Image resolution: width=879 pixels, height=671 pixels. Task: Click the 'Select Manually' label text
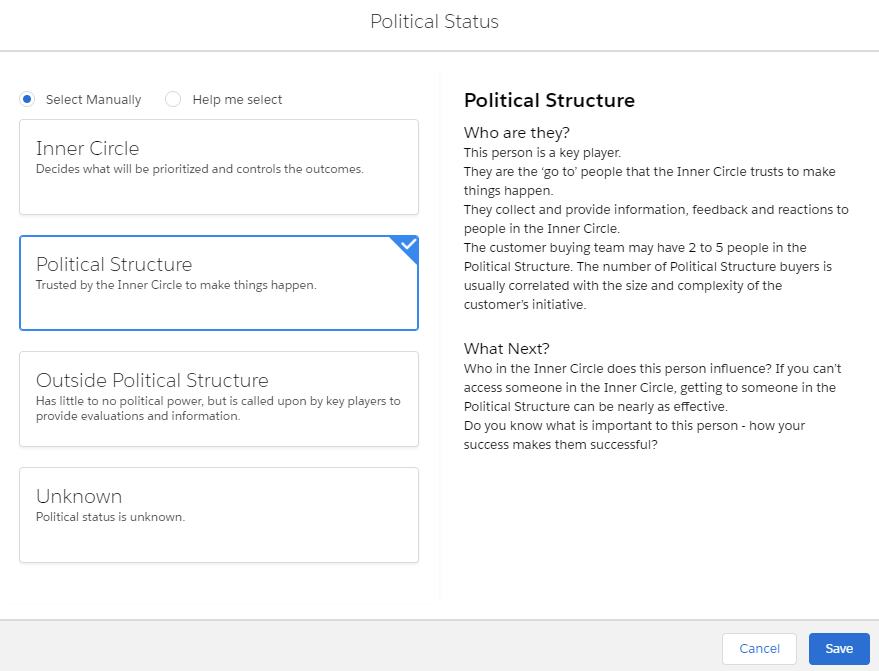point(94,100)
